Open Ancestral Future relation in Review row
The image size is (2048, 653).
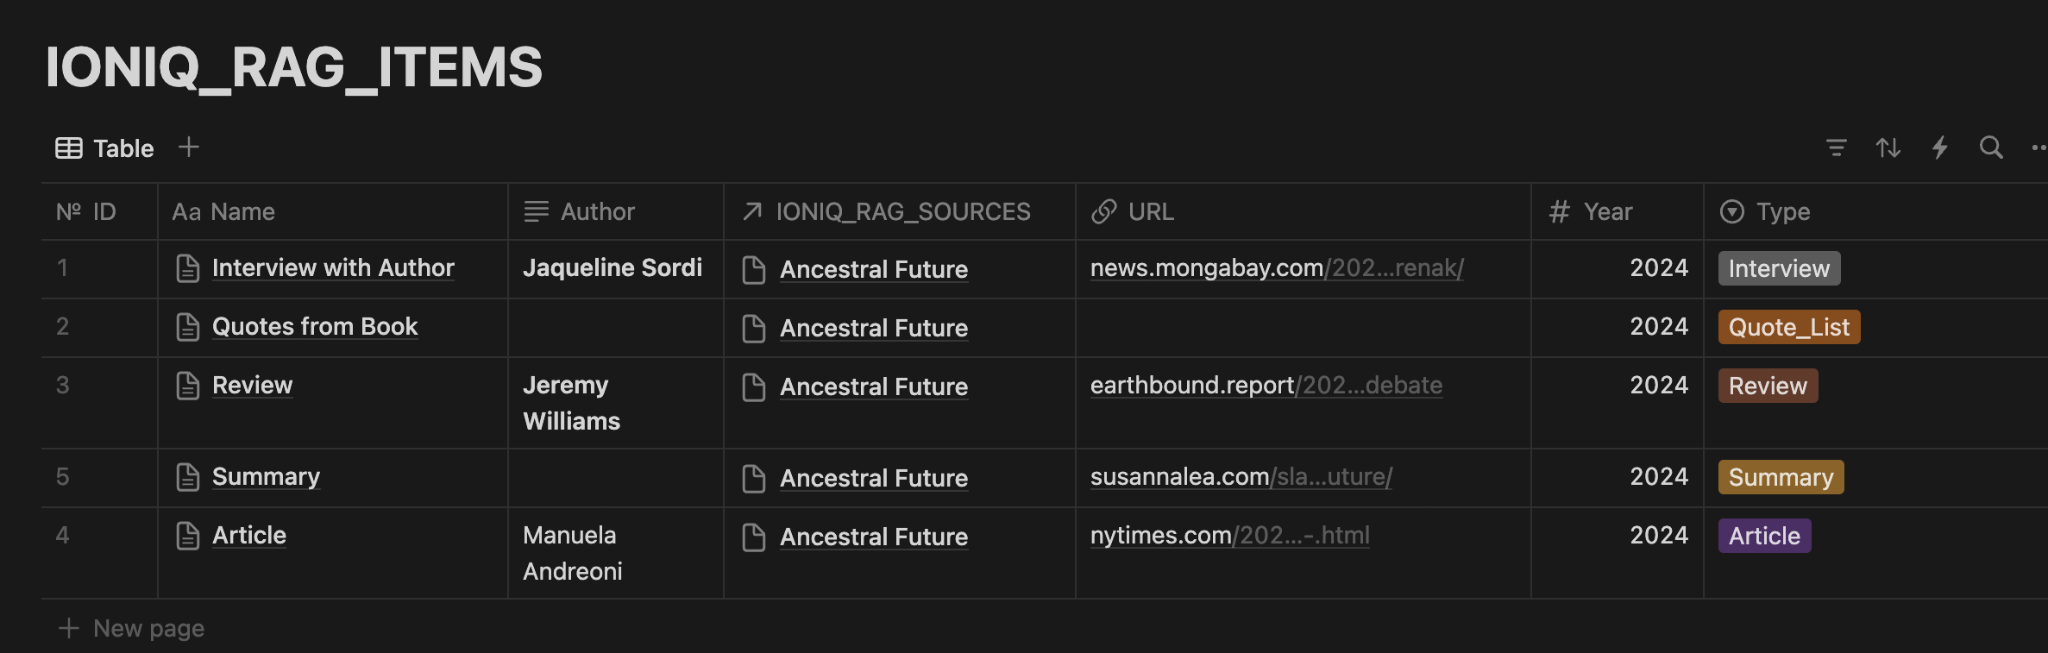(x=873, y=387)
